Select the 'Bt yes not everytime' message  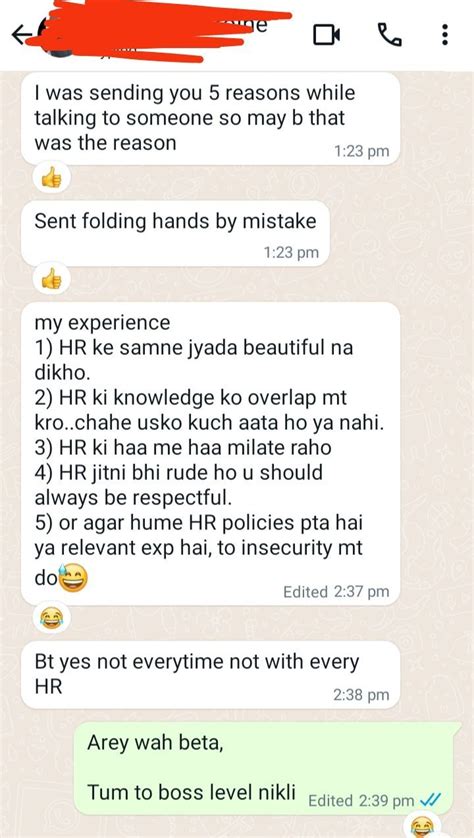[x=211, y=675]
